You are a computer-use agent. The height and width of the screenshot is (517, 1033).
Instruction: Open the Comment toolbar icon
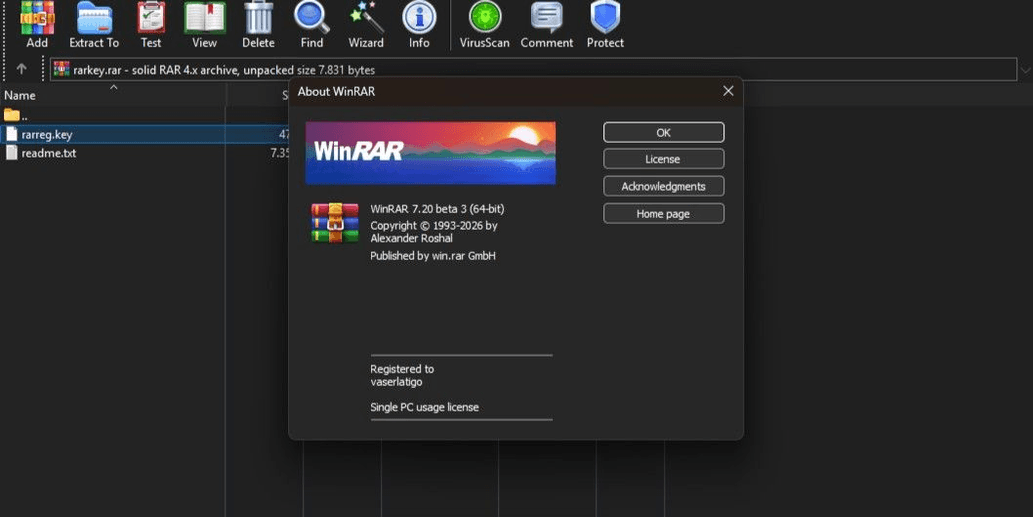pos(547,22)
